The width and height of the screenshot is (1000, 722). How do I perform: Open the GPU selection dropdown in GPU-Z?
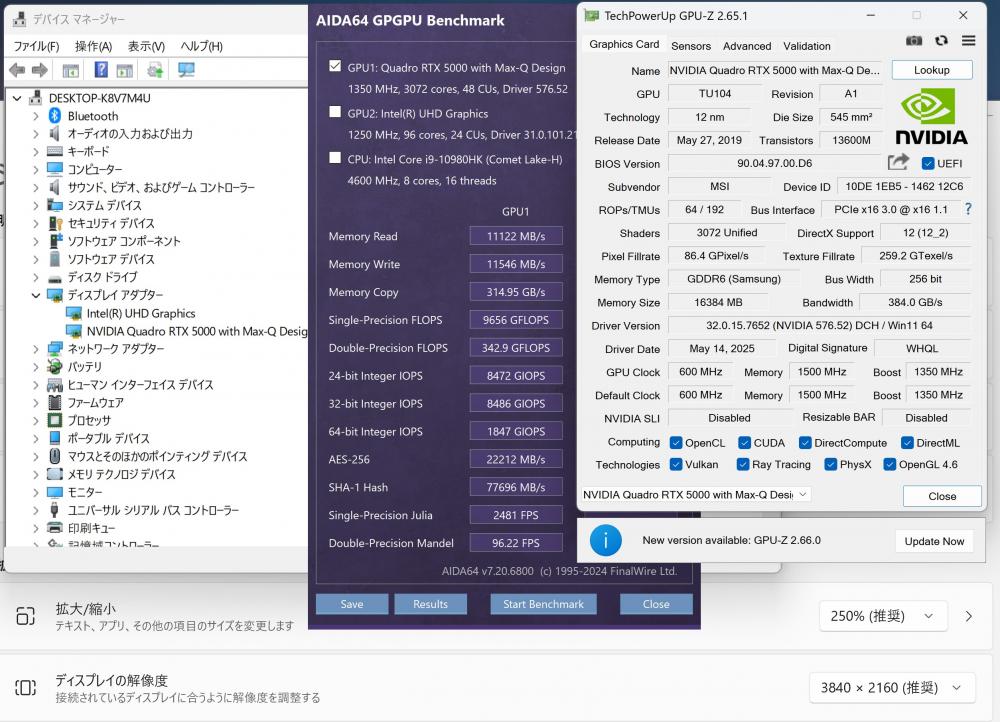pyautogui.click(x=696, y=494)
